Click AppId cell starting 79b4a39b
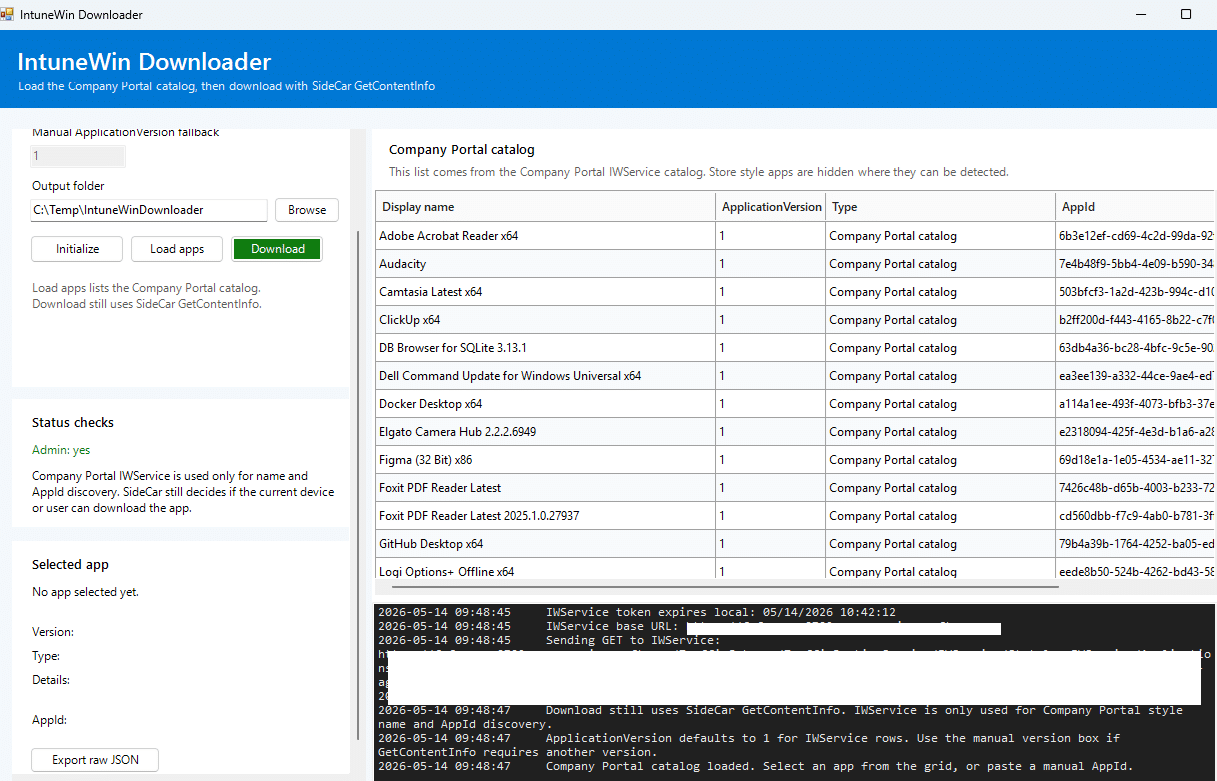 coord(1136,544)
